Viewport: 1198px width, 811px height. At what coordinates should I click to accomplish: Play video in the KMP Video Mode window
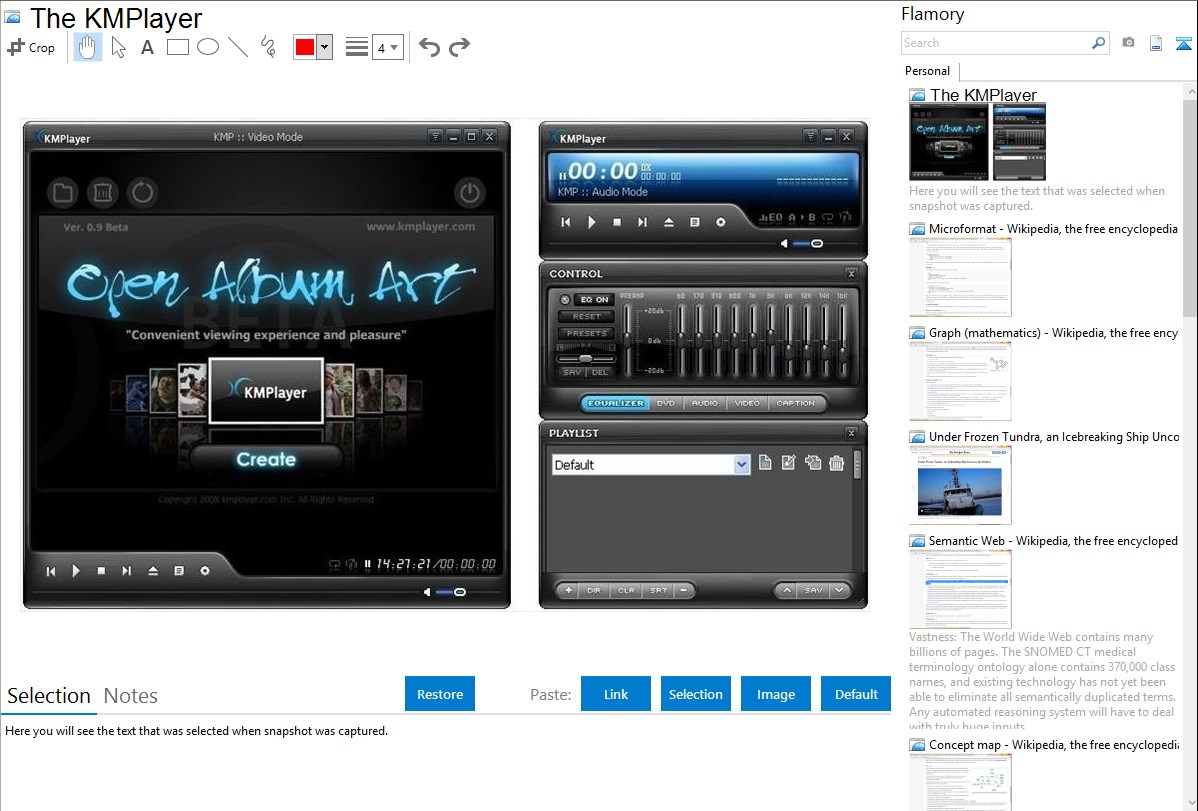76,571
